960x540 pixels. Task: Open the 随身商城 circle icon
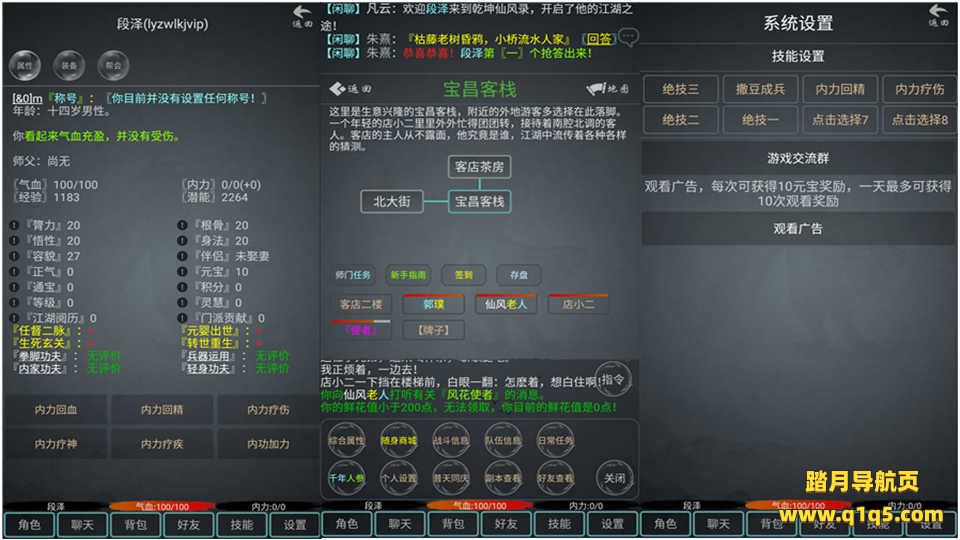[x=398, y=439]
